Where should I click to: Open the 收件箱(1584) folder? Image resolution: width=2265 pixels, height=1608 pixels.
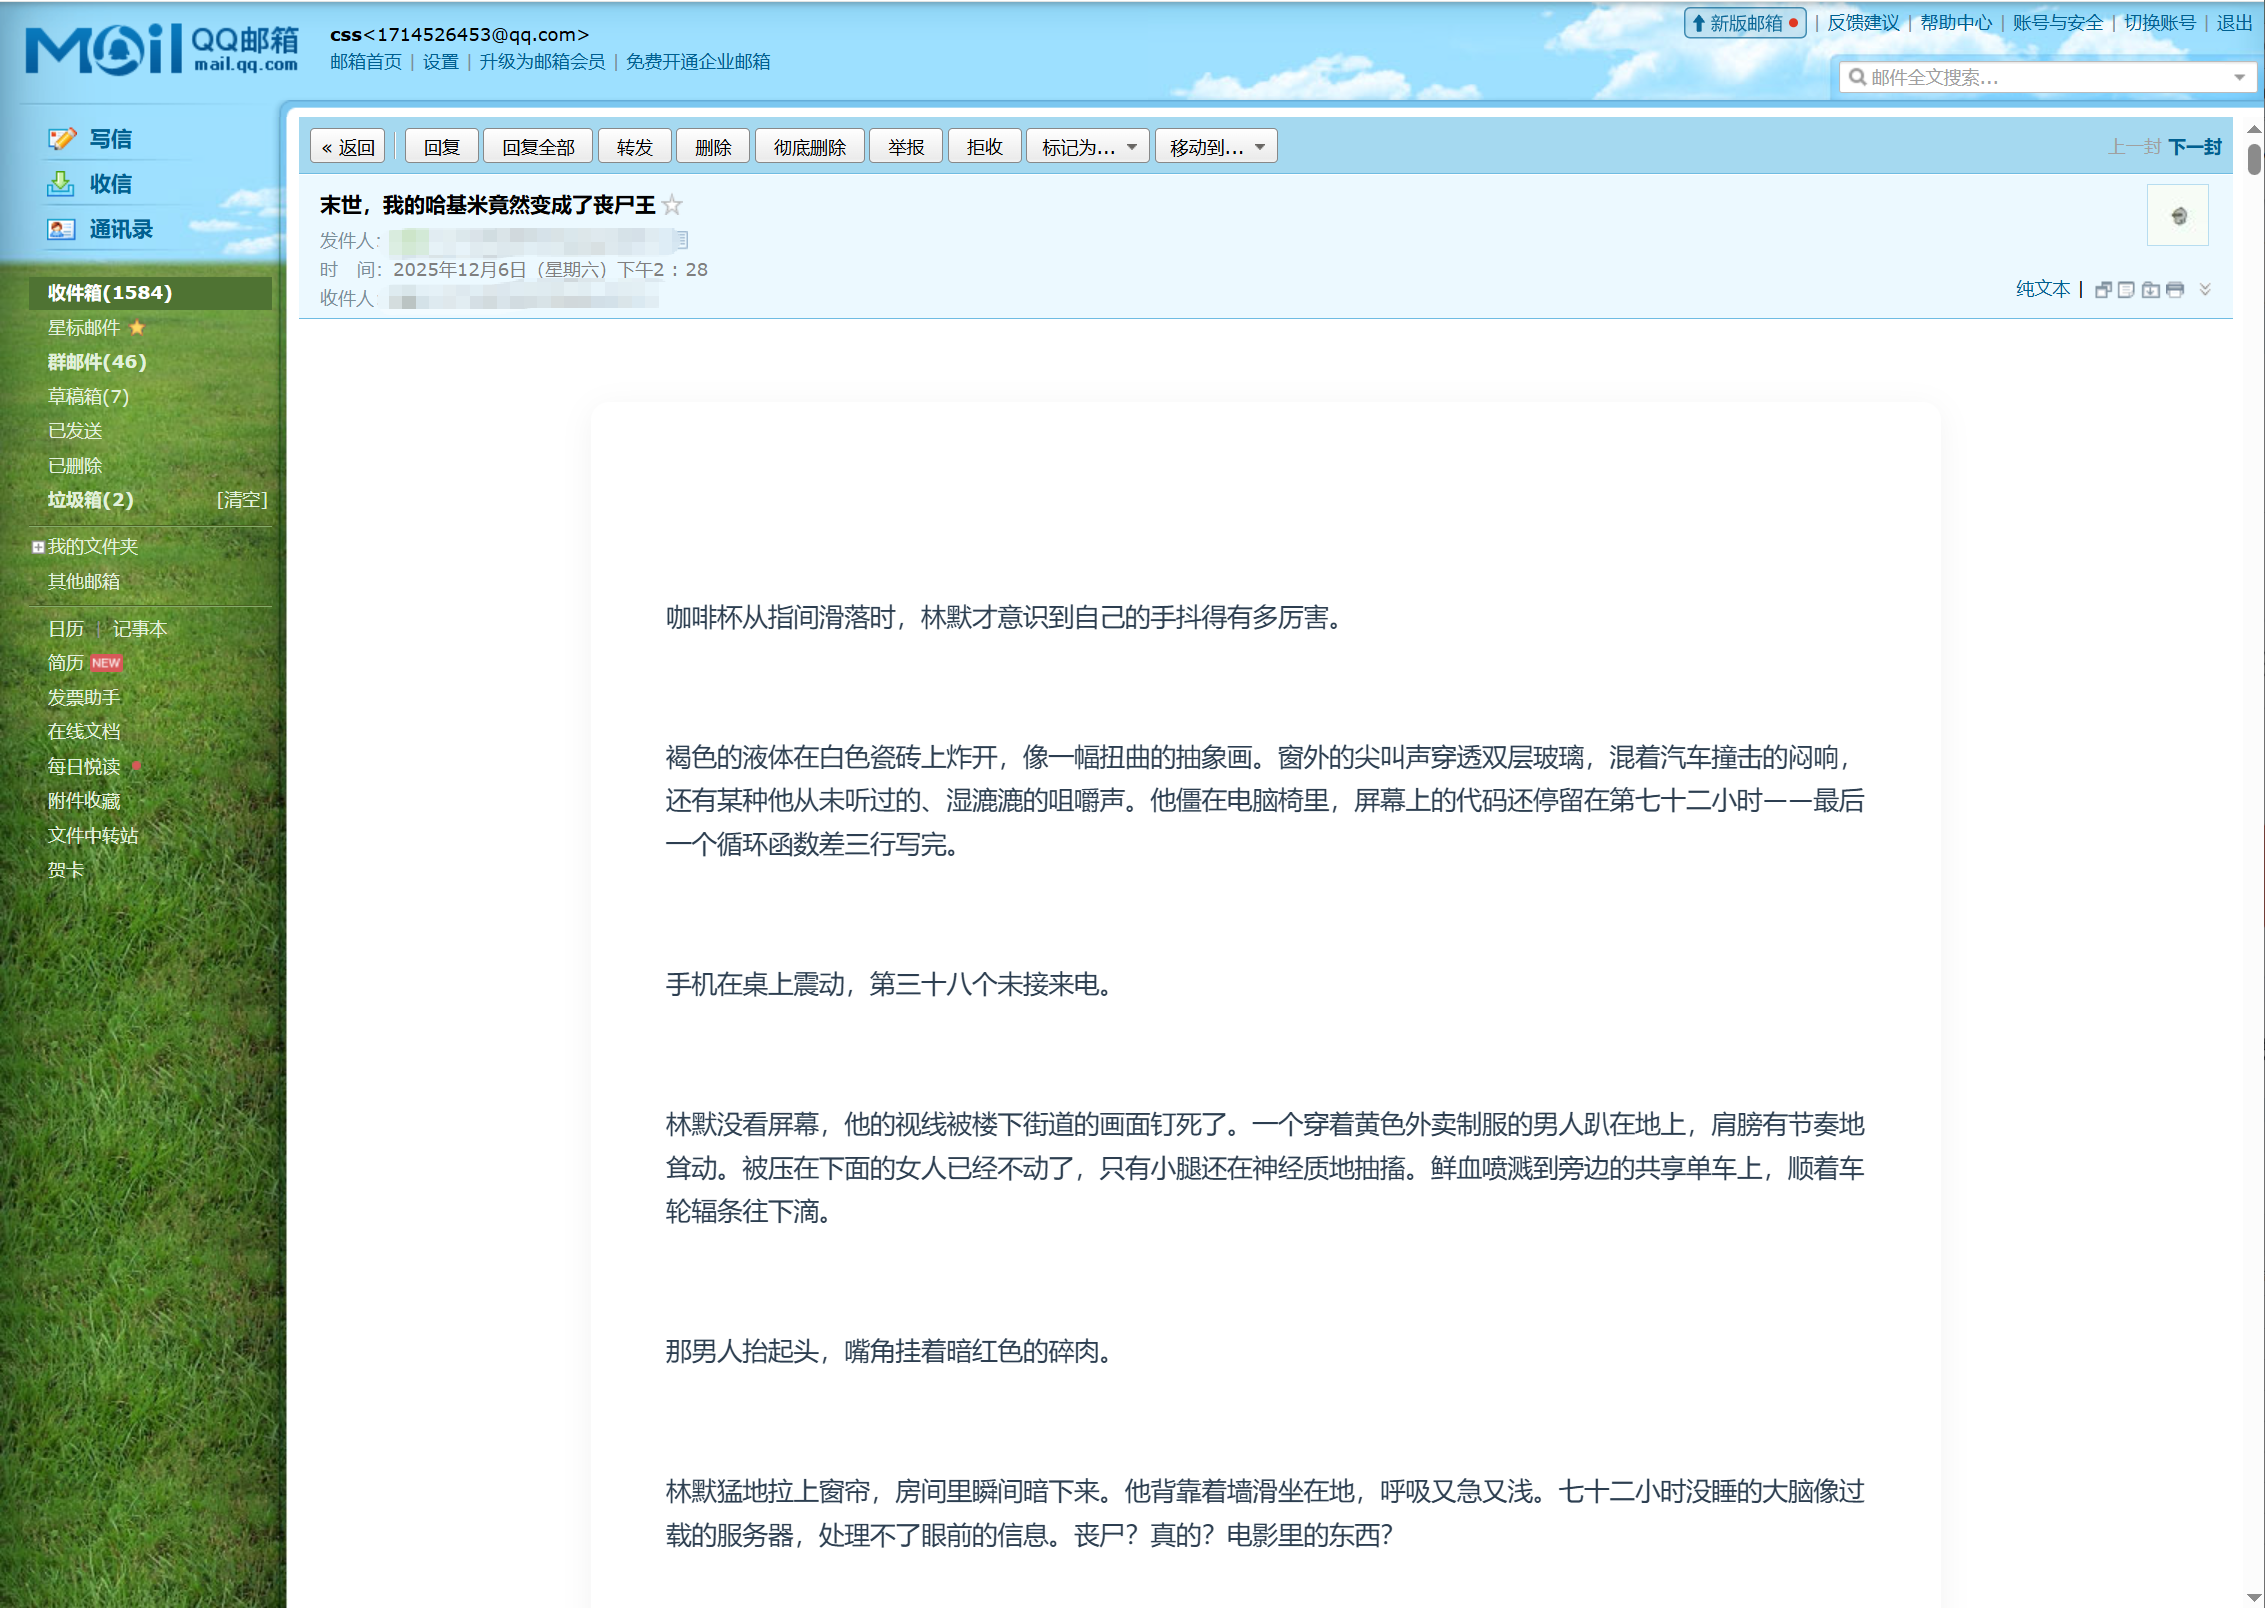(x=110, y=293)
